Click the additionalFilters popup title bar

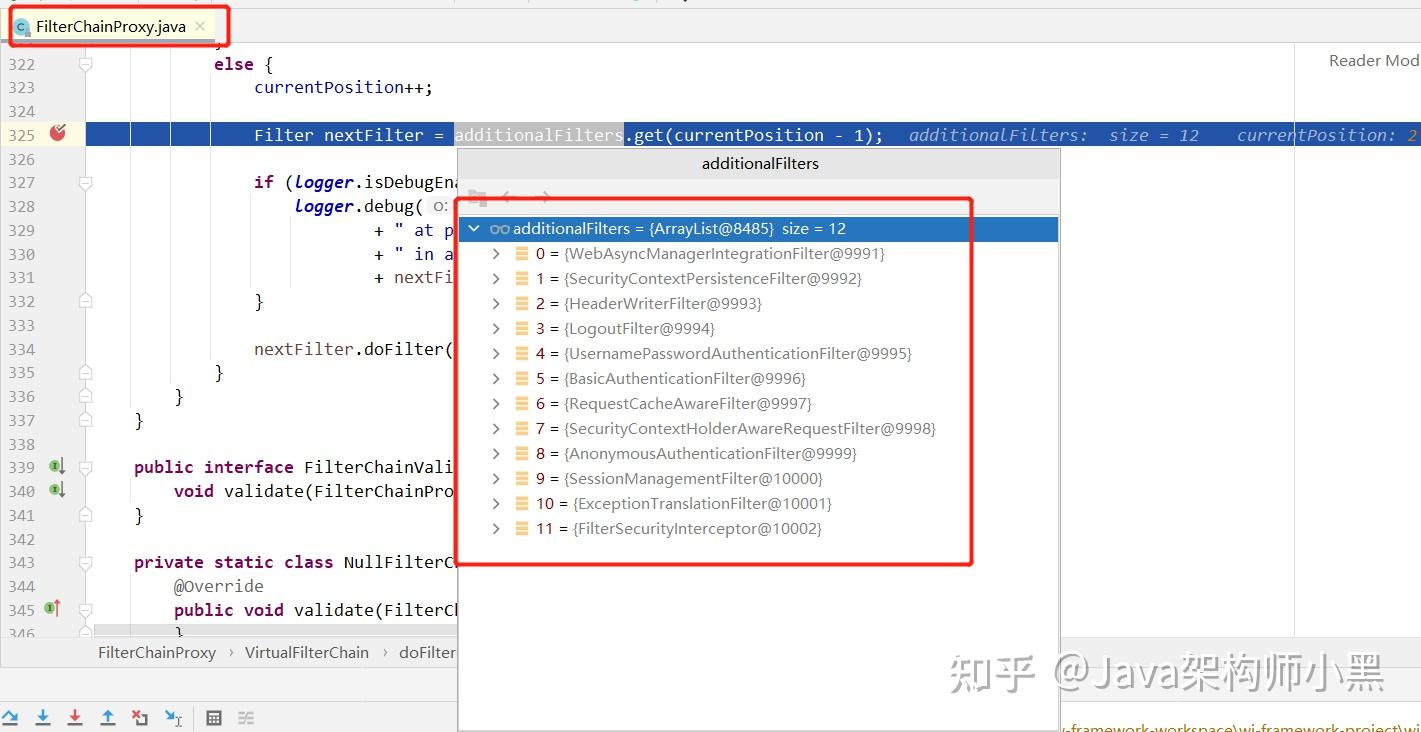point(760,164)
